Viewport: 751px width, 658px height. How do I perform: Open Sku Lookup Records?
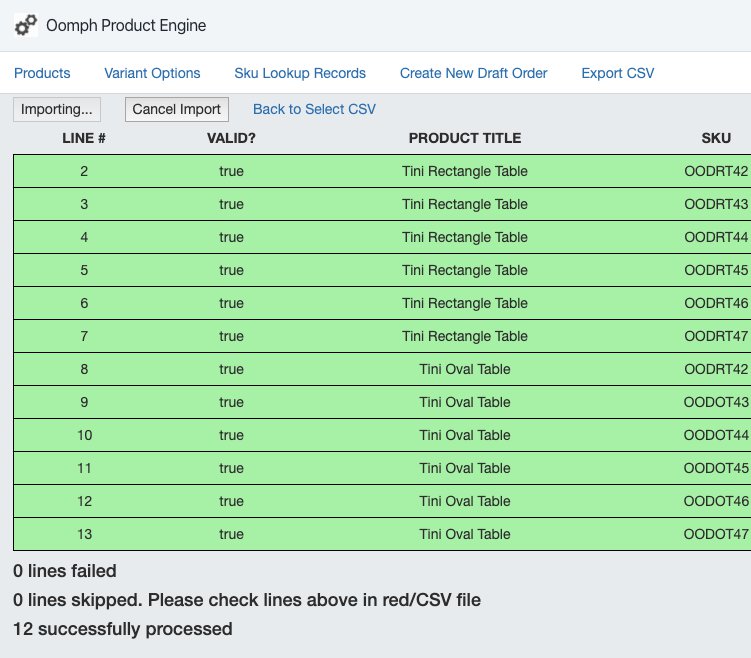click(300, 73)
